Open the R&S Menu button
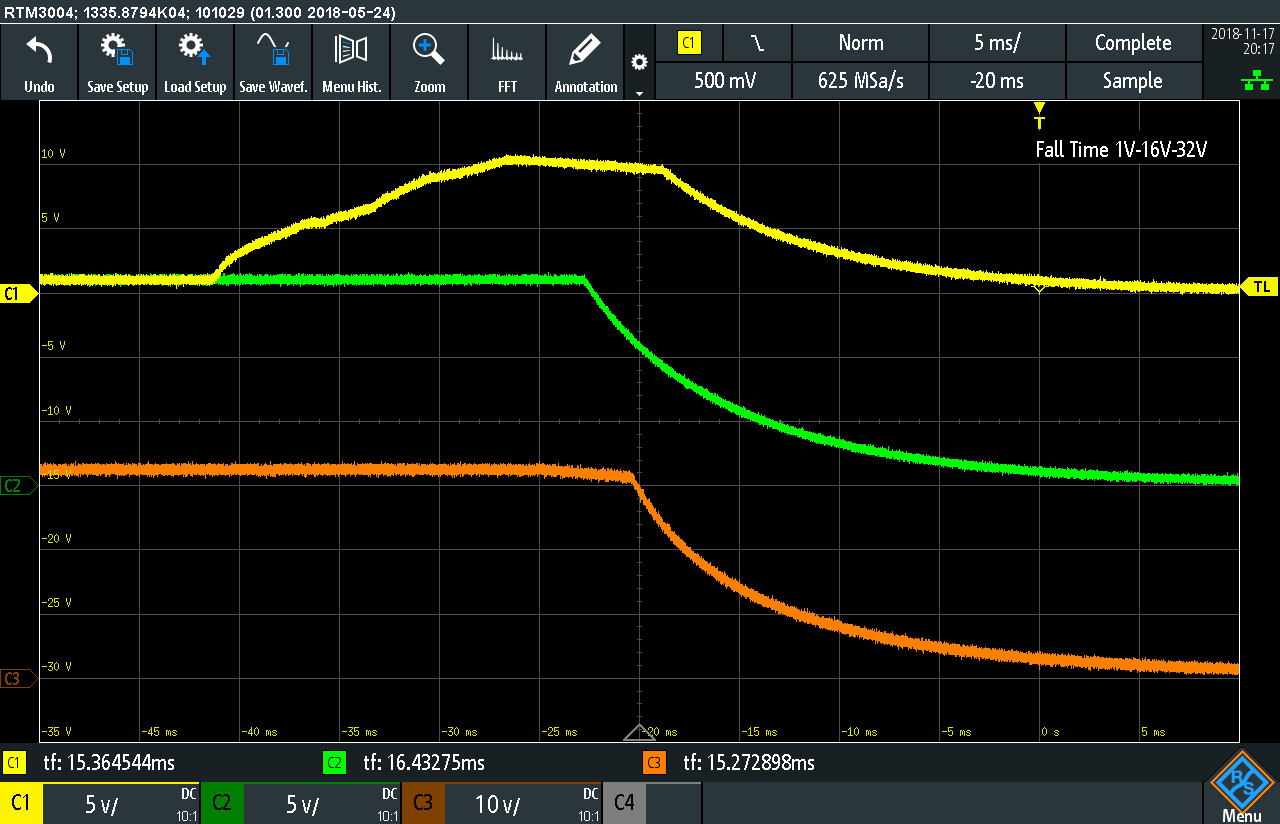This screenshot has height=824, width=1280. (x=1241, y=787)
